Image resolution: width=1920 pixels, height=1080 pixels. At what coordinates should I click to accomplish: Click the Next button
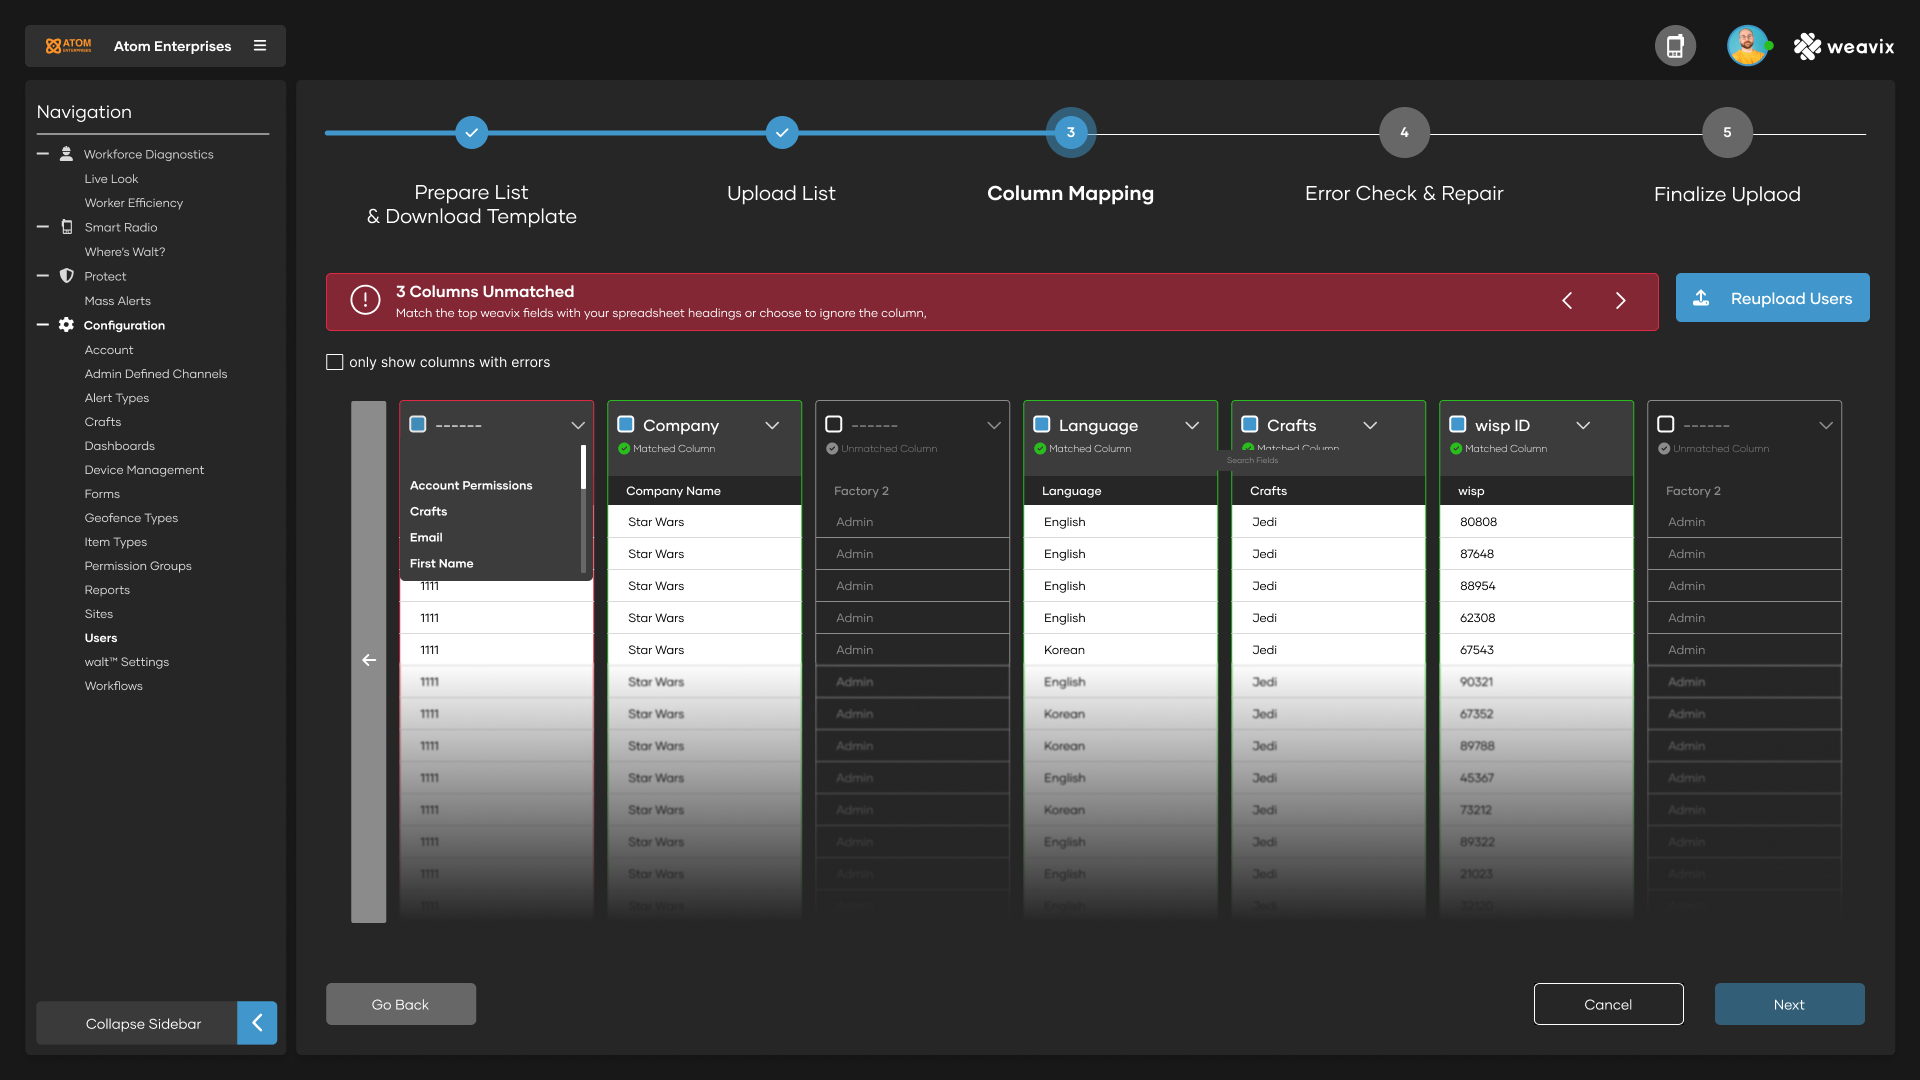(x=1789, y=1004)
